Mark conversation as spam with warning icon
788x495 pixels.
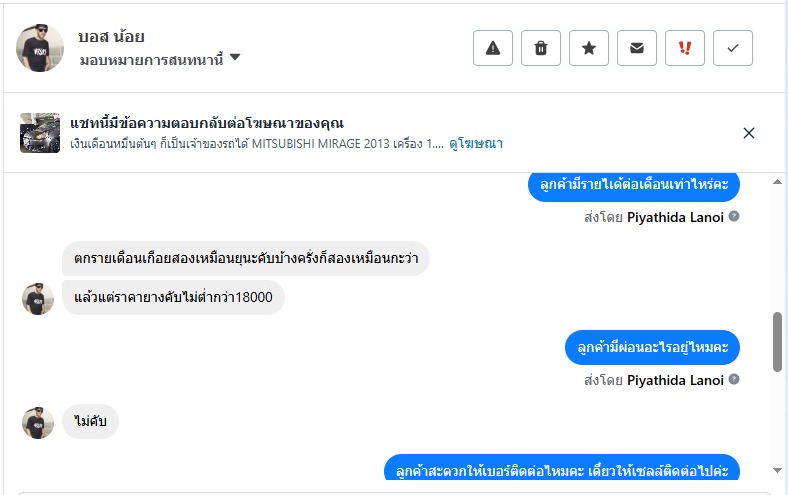(x=493, y=48)
